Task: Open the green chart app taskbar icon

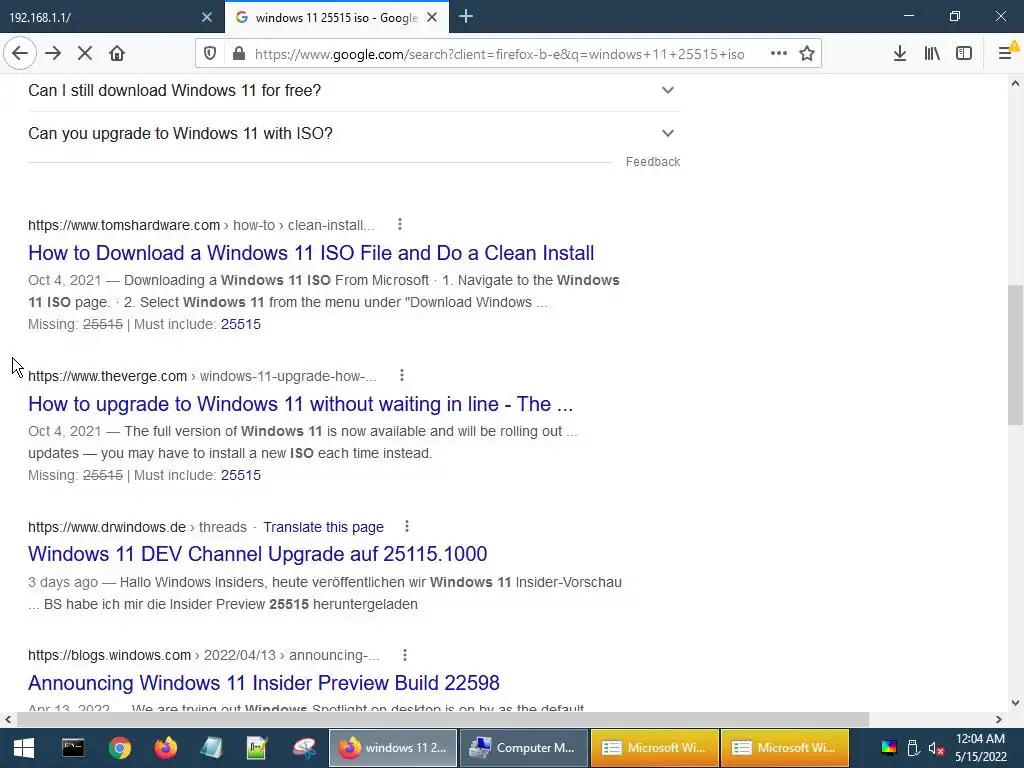Action: tap(257, 748)
